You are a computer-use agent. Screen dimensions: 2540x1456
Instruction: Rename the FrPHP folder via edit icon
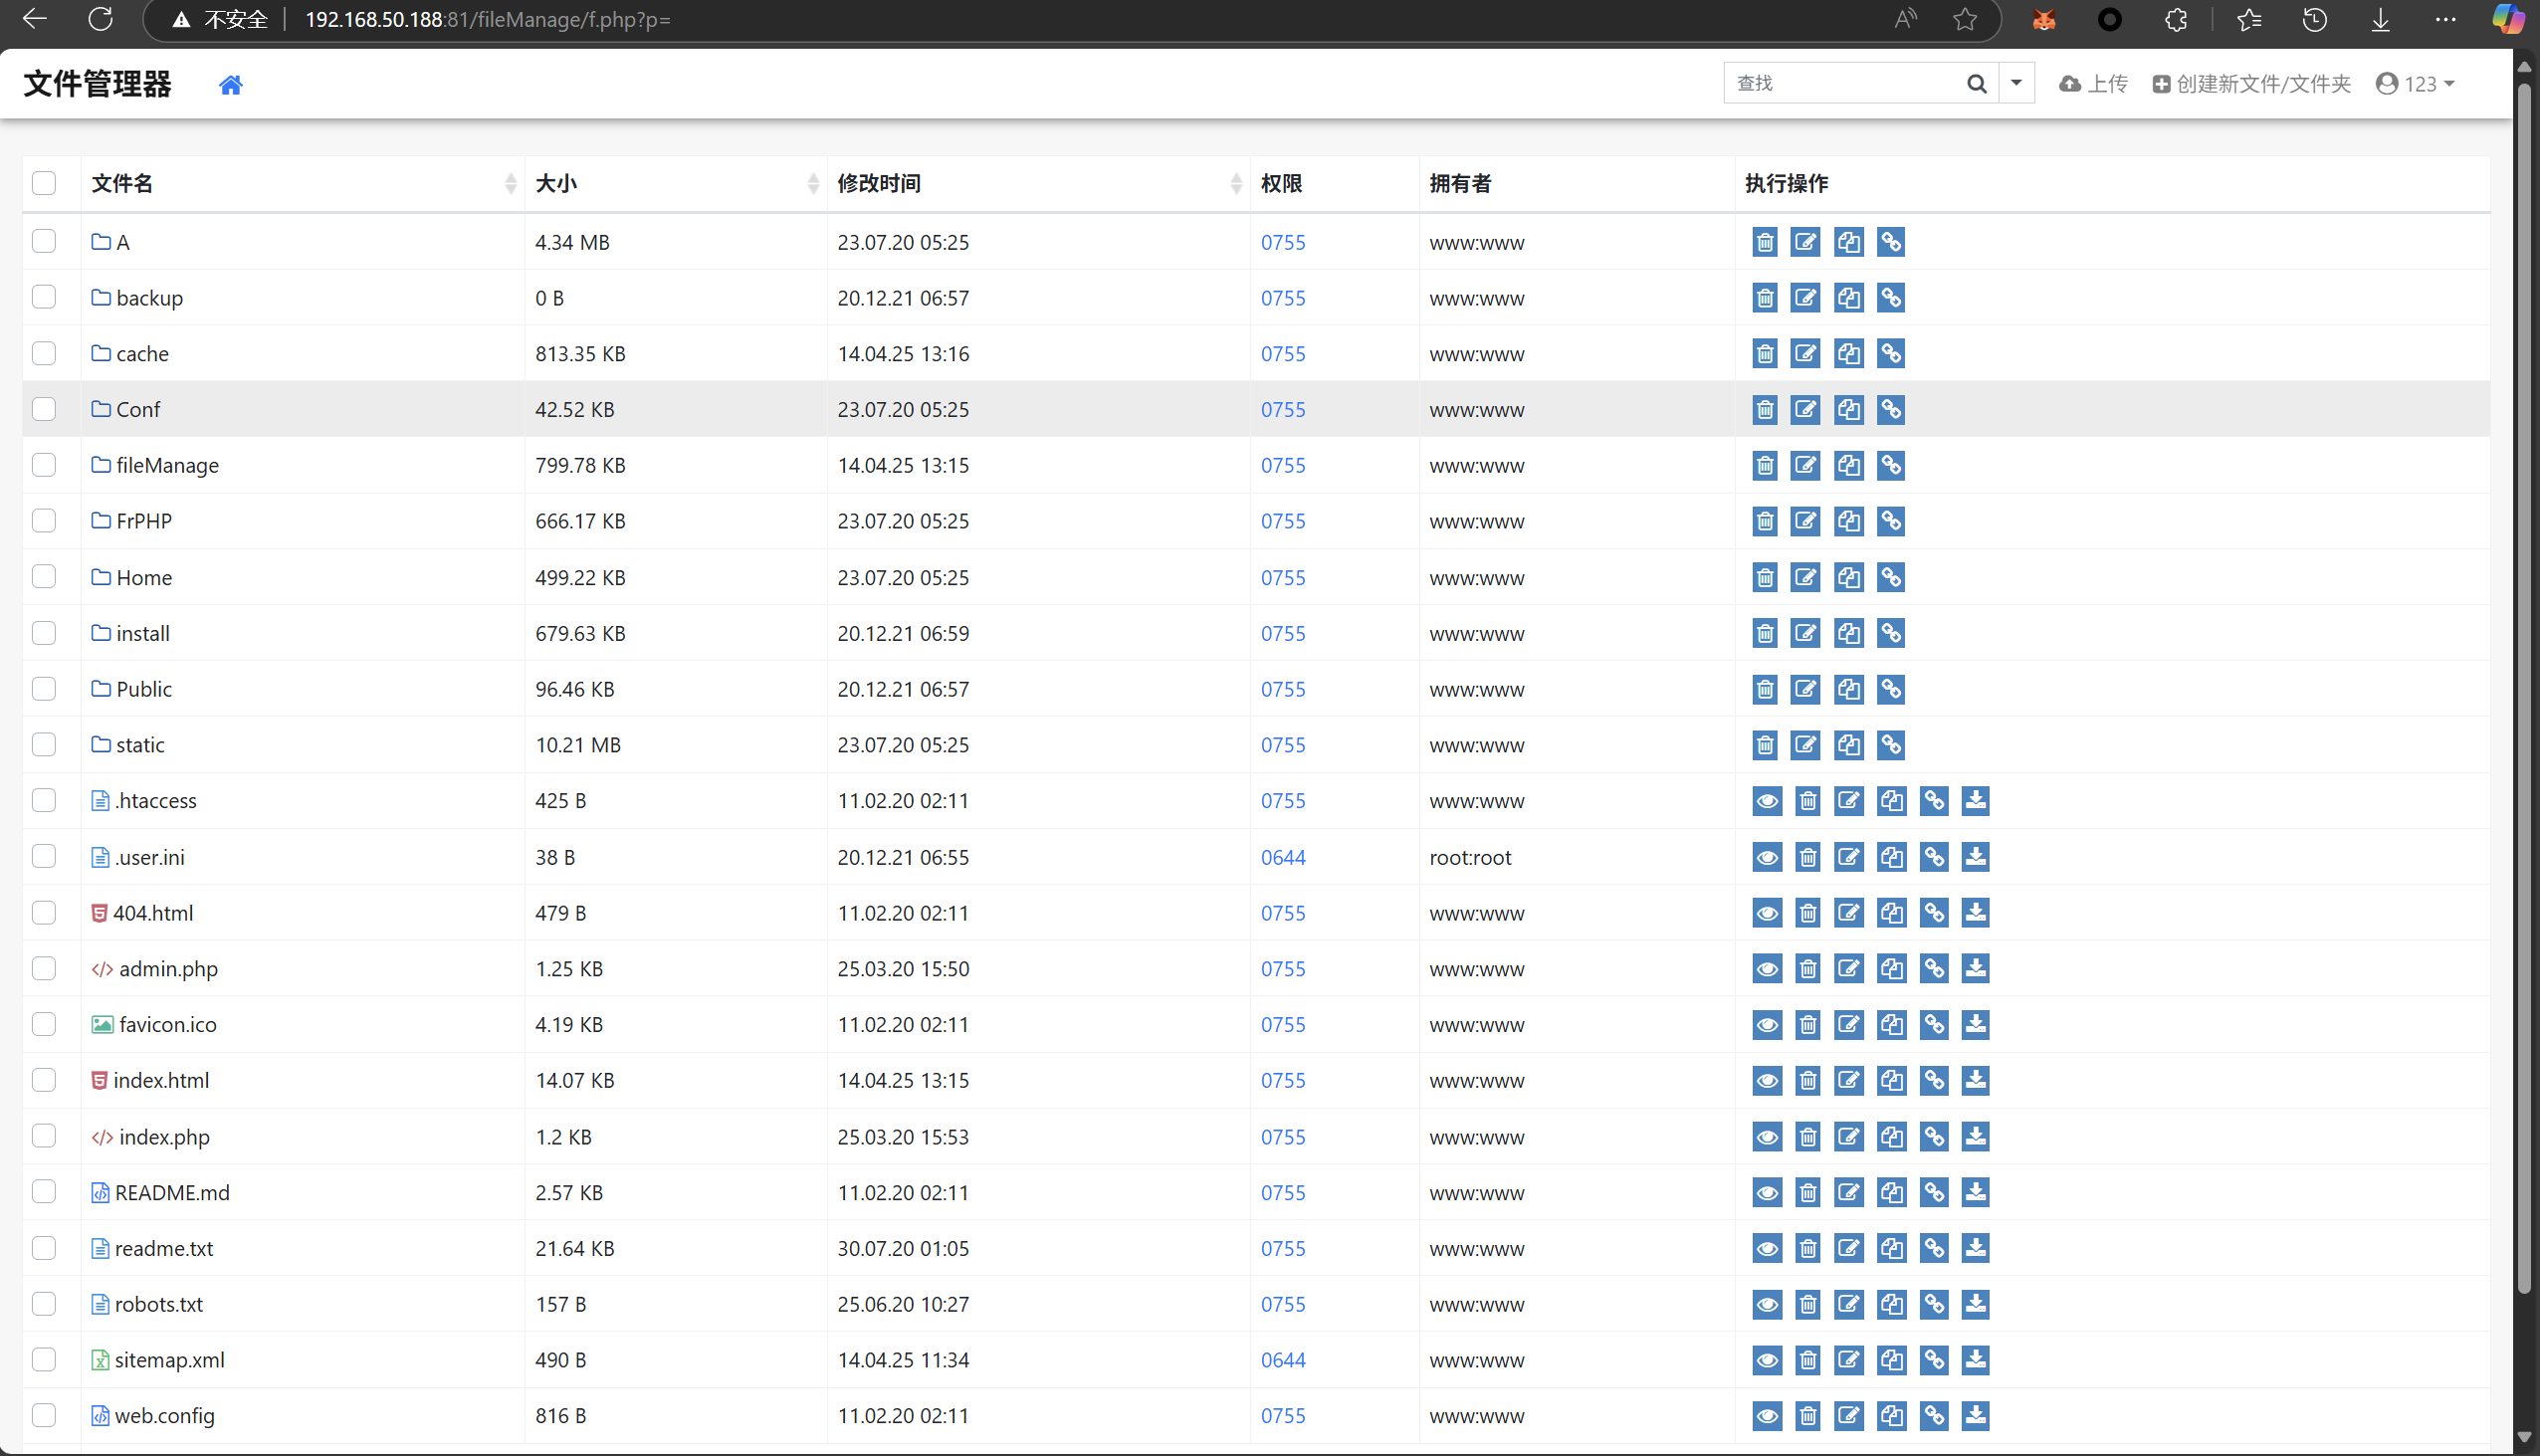pyautogui.click(x=1805, y=521)
